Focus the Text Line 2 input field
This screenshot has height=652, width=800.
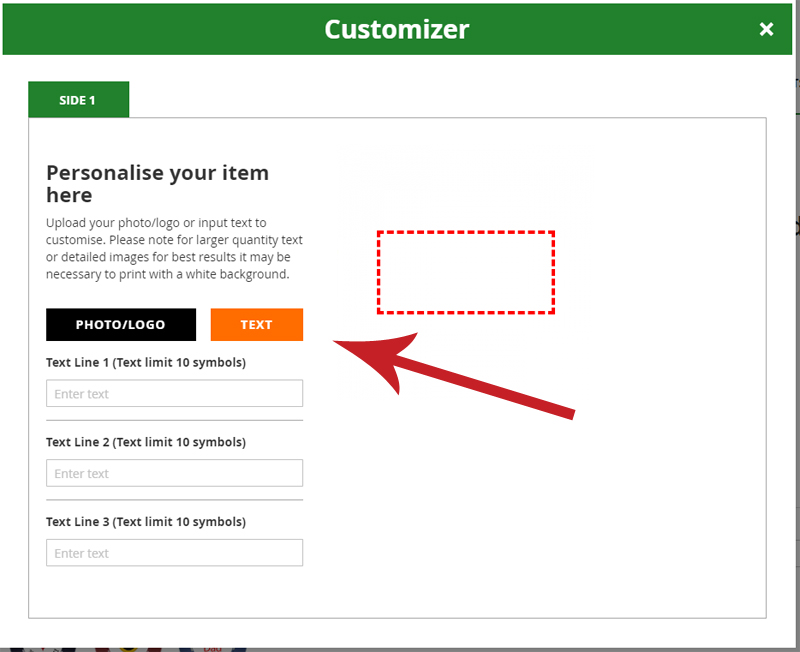tap(174, 473)
